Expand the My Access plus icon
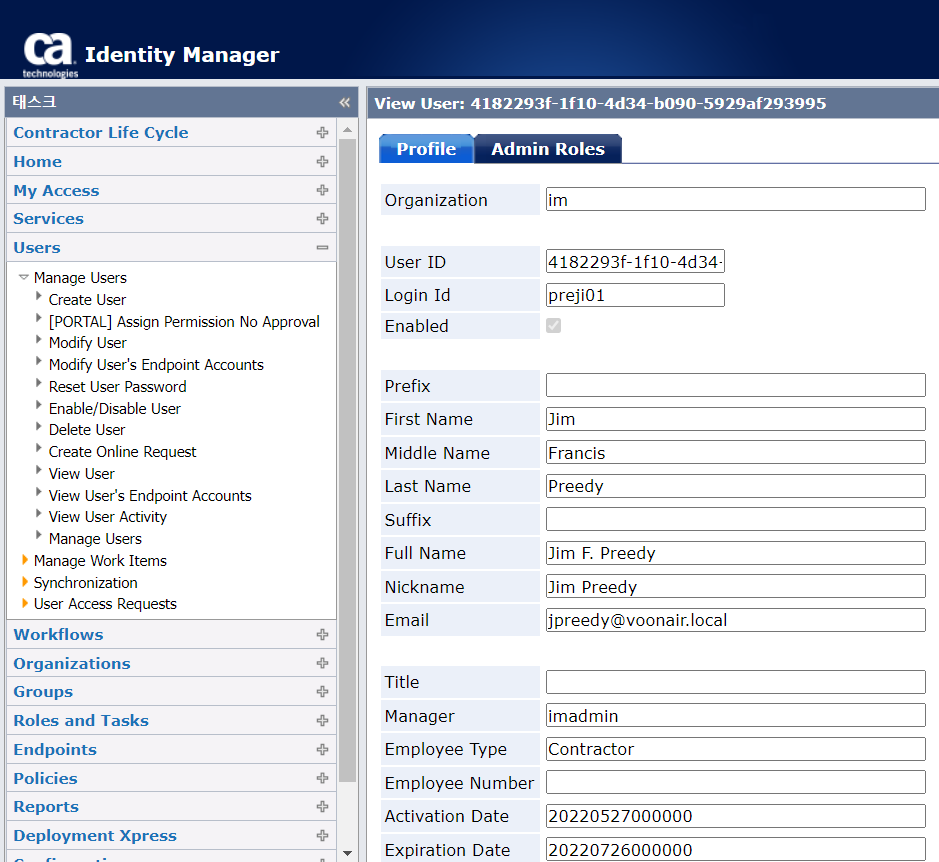The width and height of the screenshot is (939, 862). click(x=322, y=190)
